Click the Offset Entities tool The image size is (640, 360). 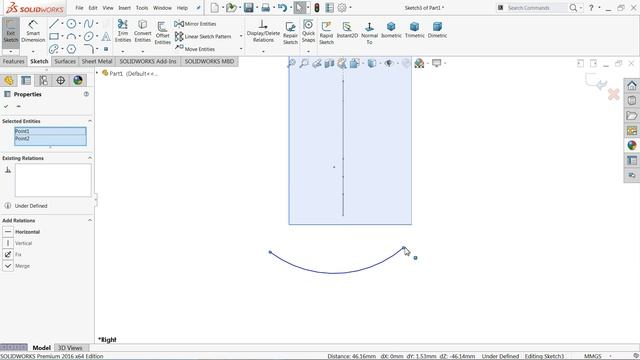click(x=162, y=32)
